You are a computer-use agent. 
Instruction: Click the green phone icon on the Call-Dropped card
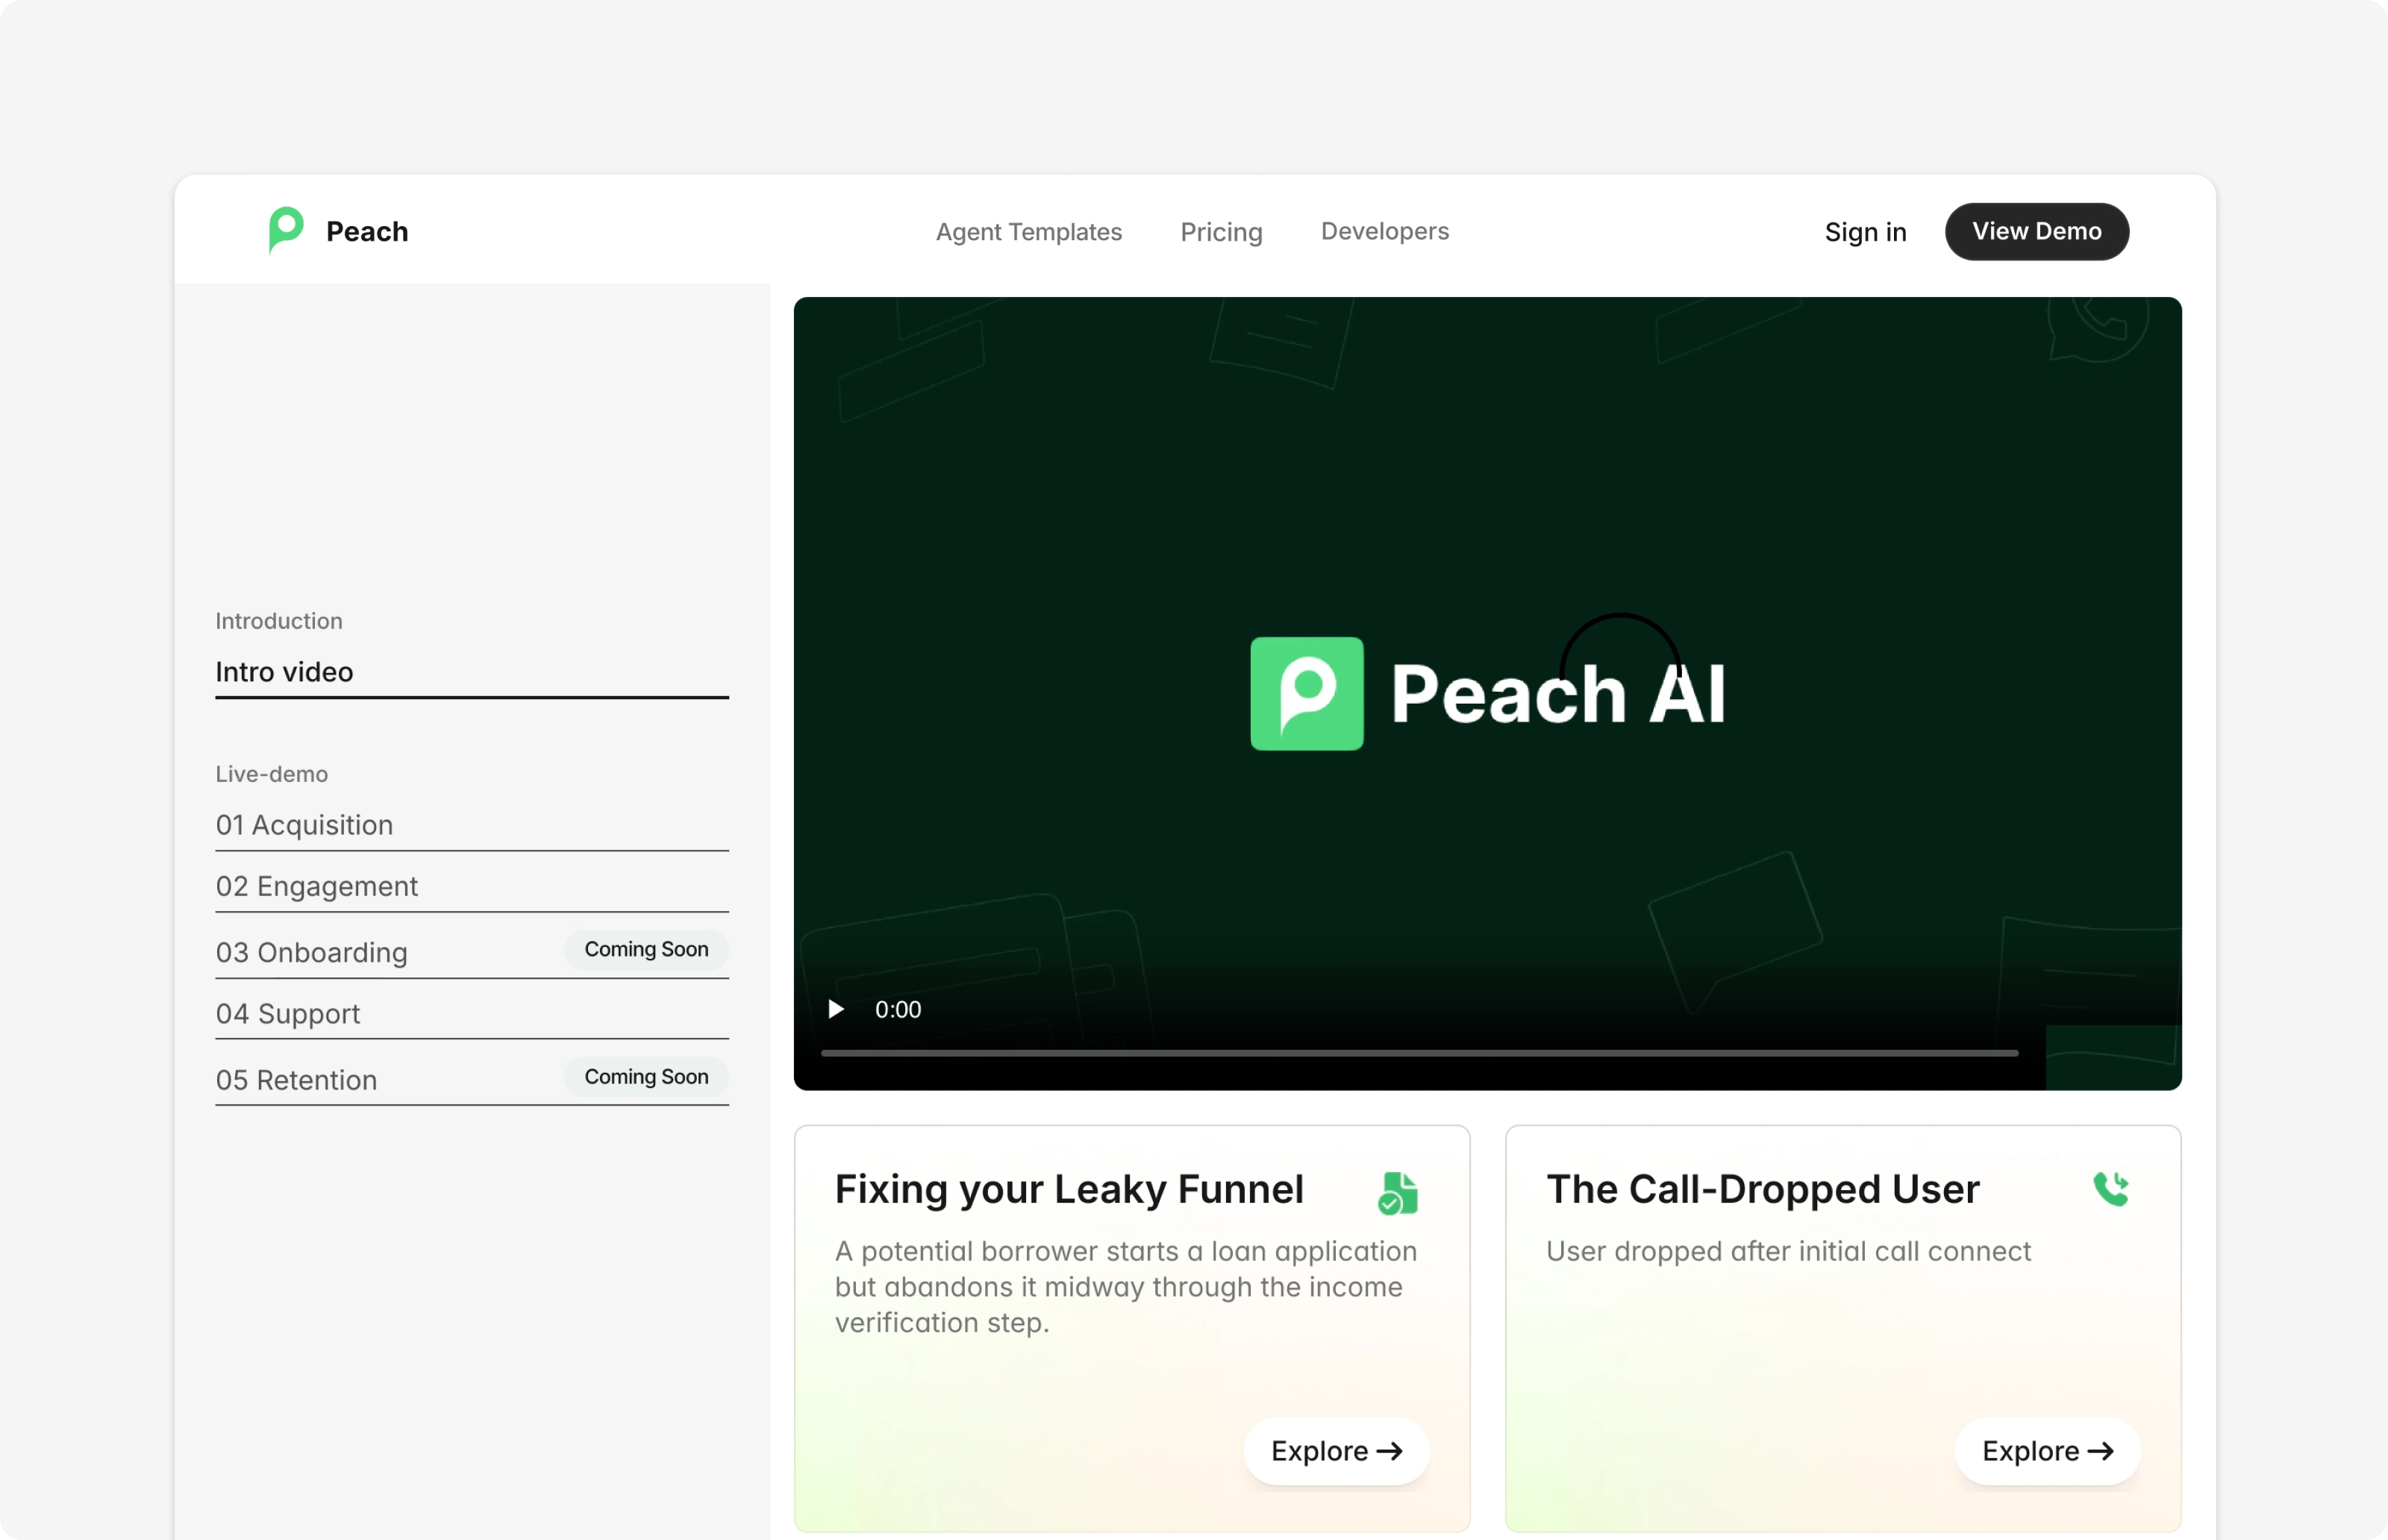[2110, 1189]
